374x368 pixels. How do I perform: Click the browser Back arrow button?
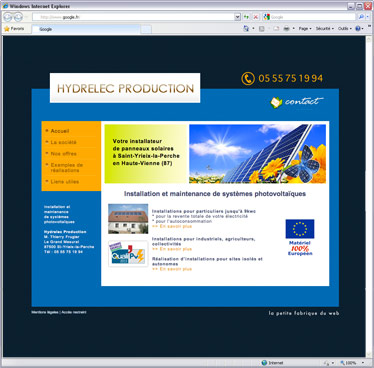pyautogui.click(x=8, y=17)
